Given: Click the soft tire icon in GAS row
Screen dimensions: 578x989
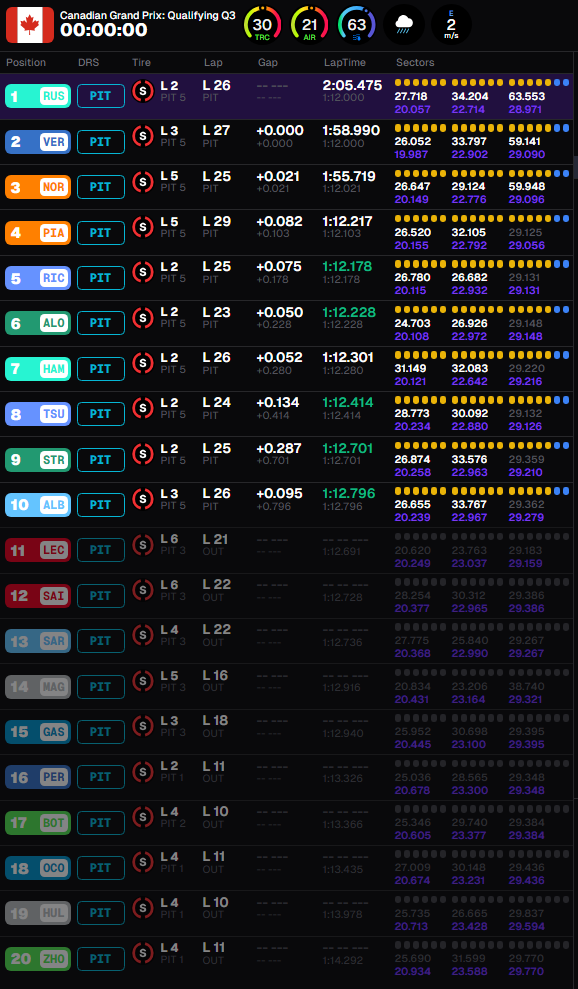Looking at the screenshot, I should [143, 726].
